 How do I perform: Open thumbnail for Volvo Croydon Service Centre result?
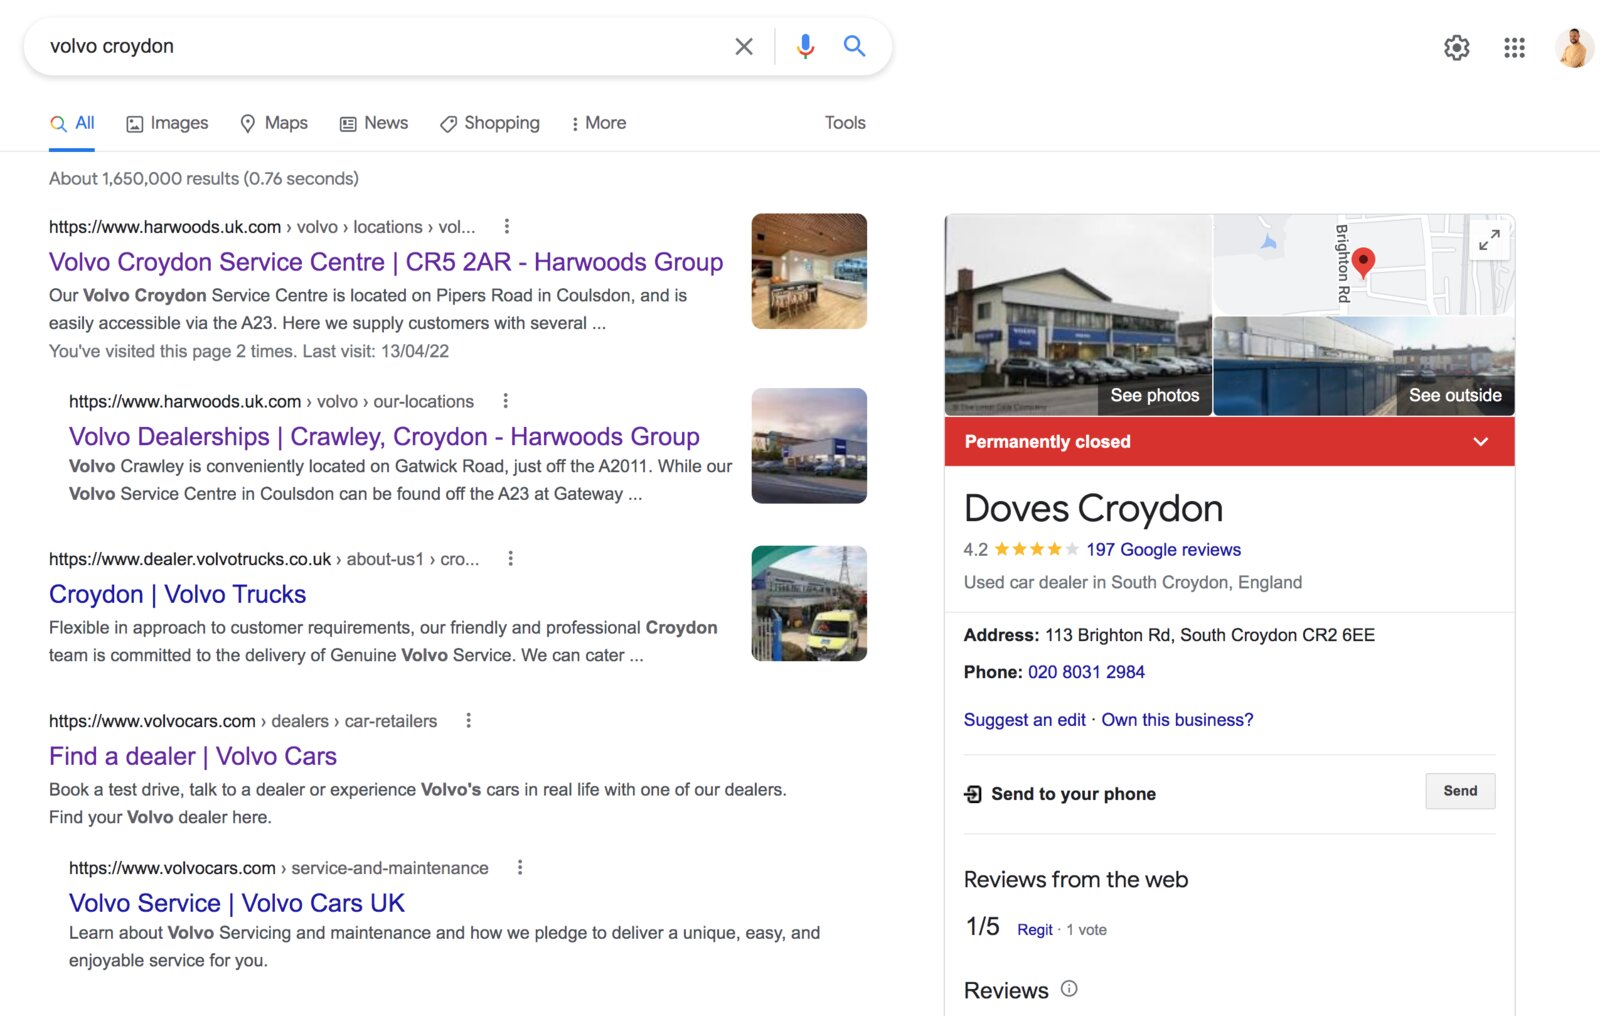tap(809, 271)
